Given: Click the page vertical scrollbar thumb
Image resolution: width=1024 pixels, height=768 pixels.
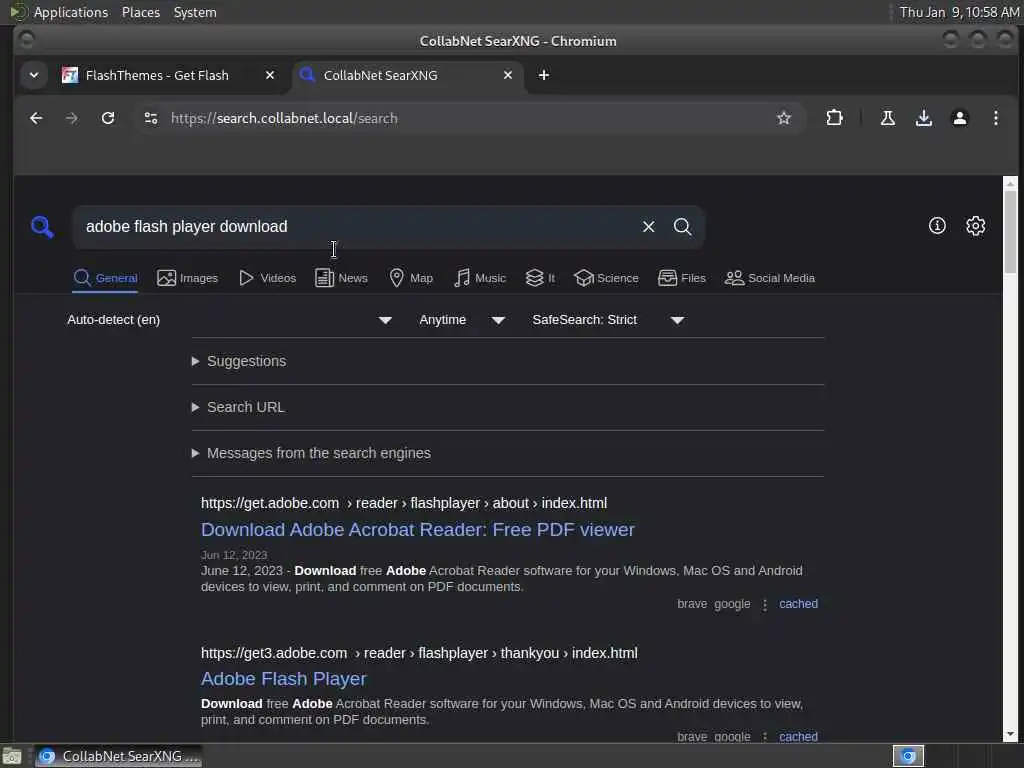Looking at the screenshot, I should click(x=1010, y=232).
